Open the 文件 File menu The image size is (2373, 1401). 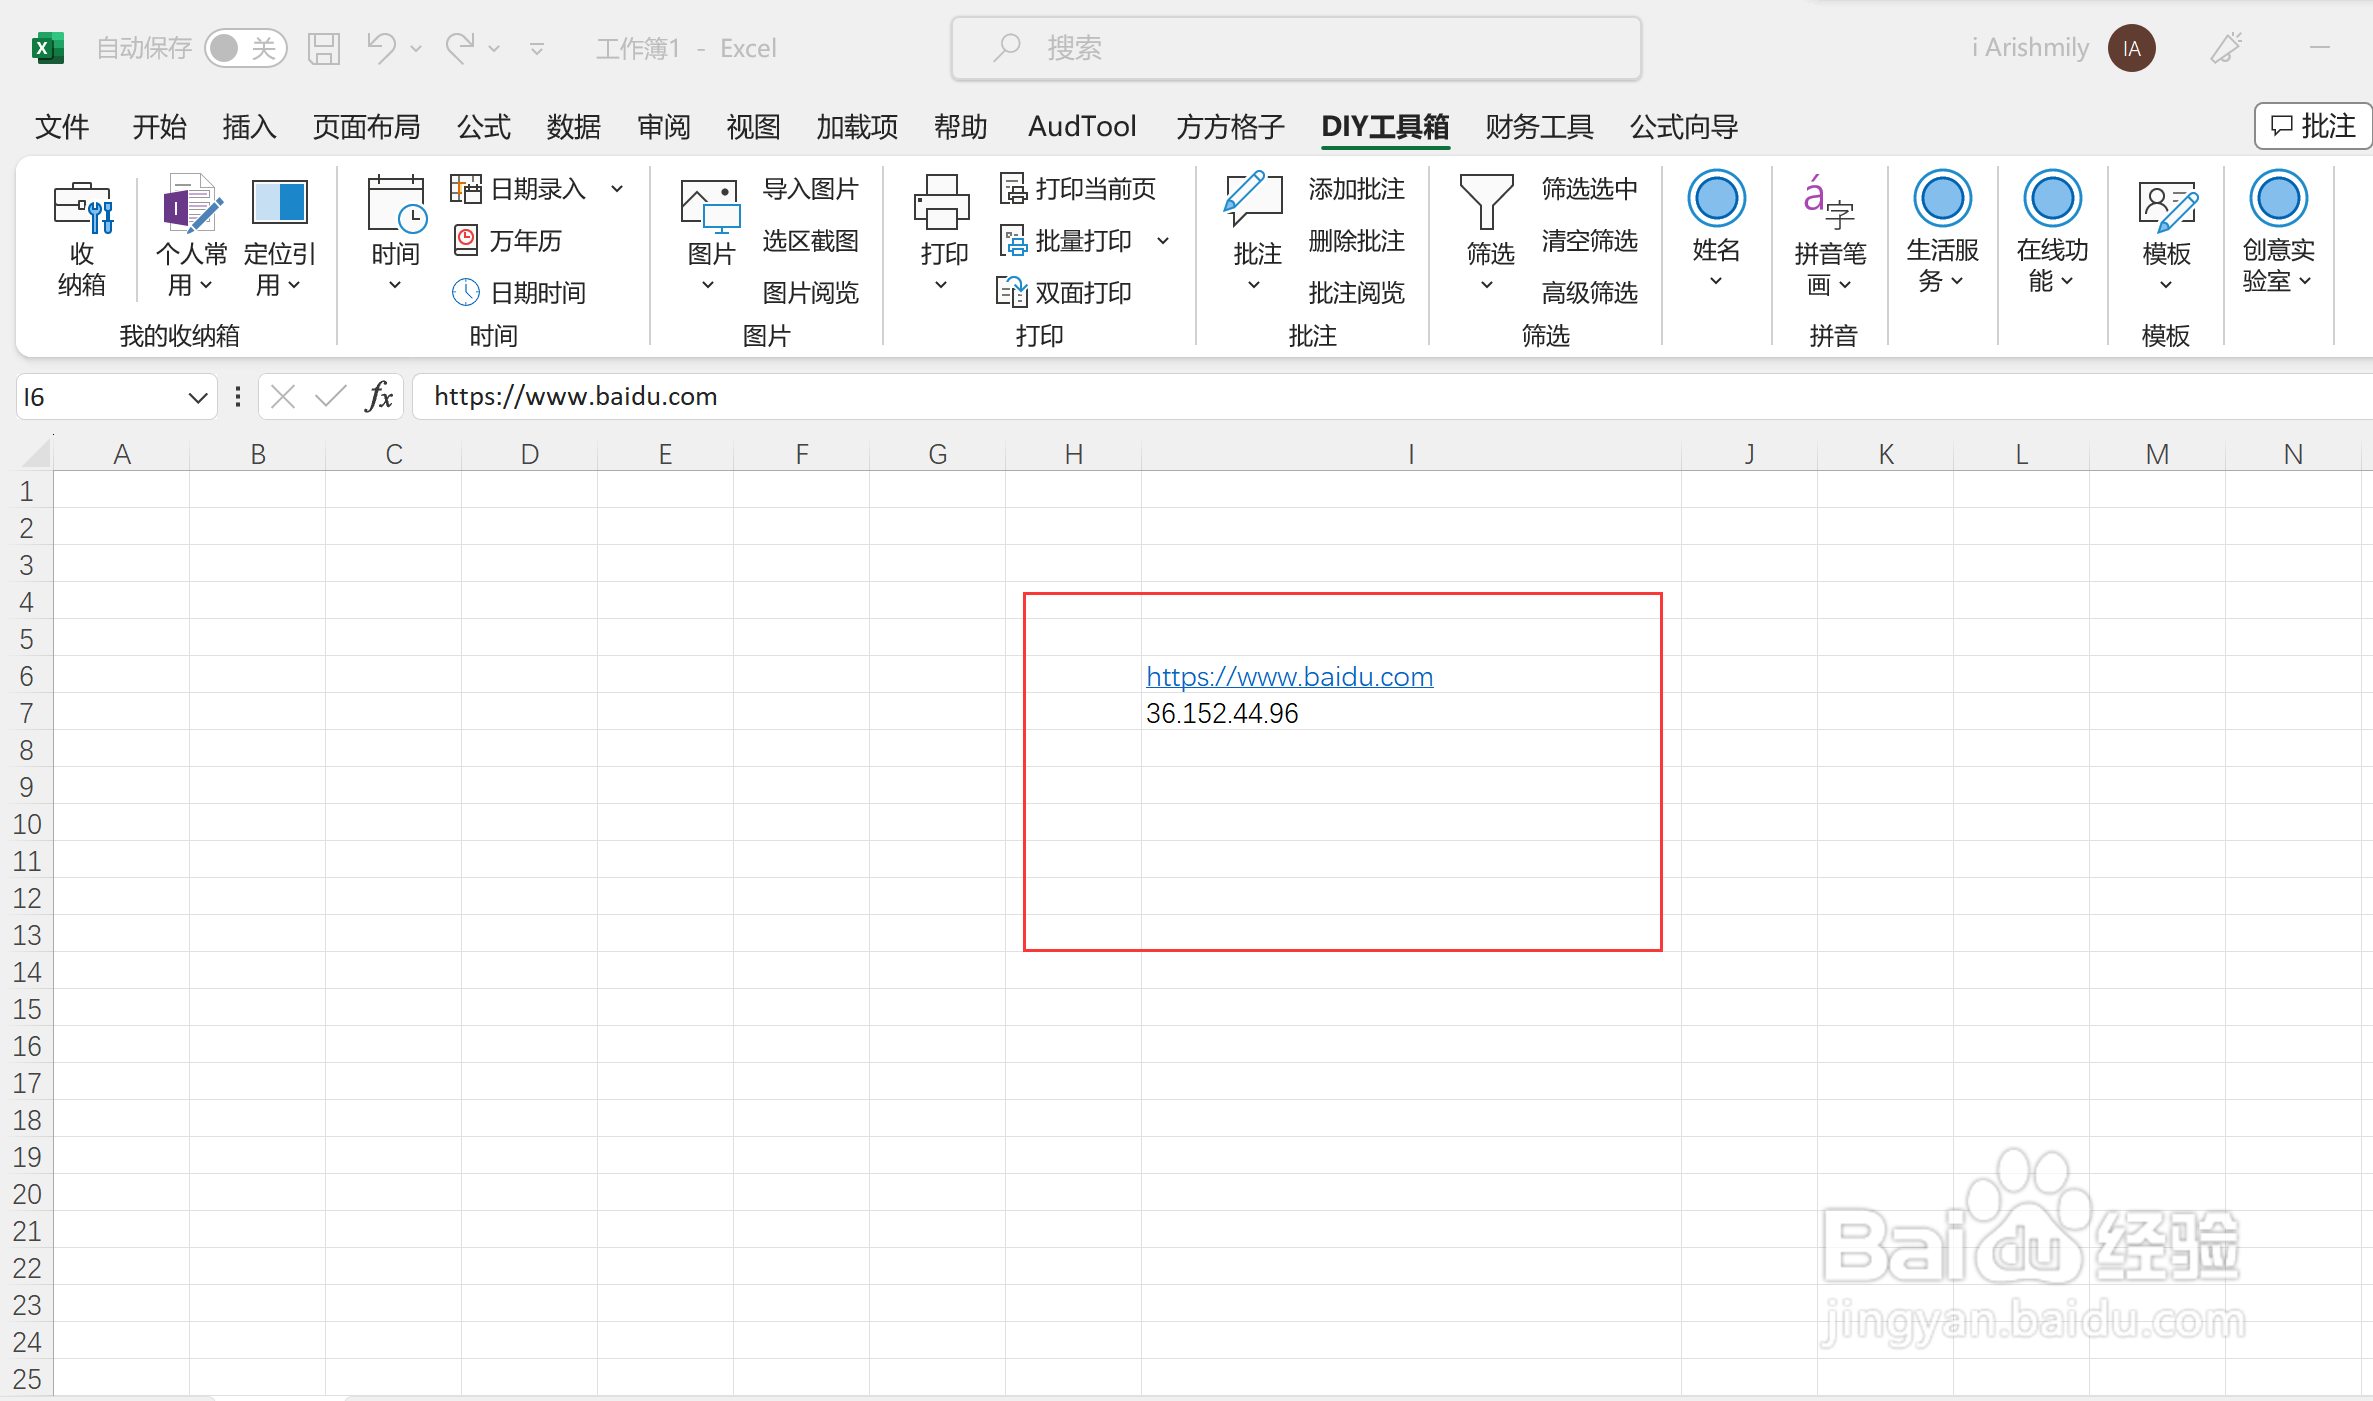click(62, 127)
